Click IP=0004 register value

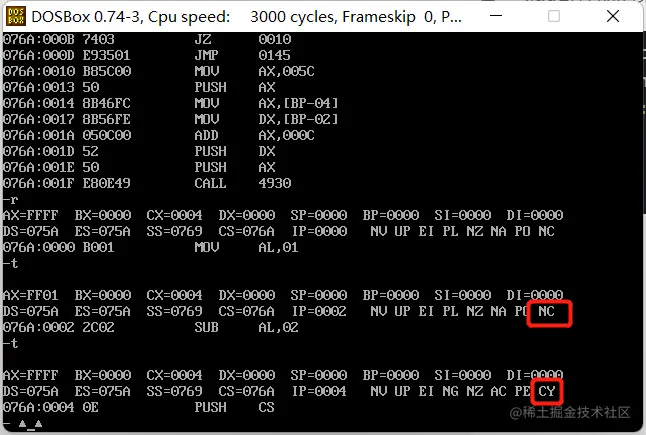[319, 391]
